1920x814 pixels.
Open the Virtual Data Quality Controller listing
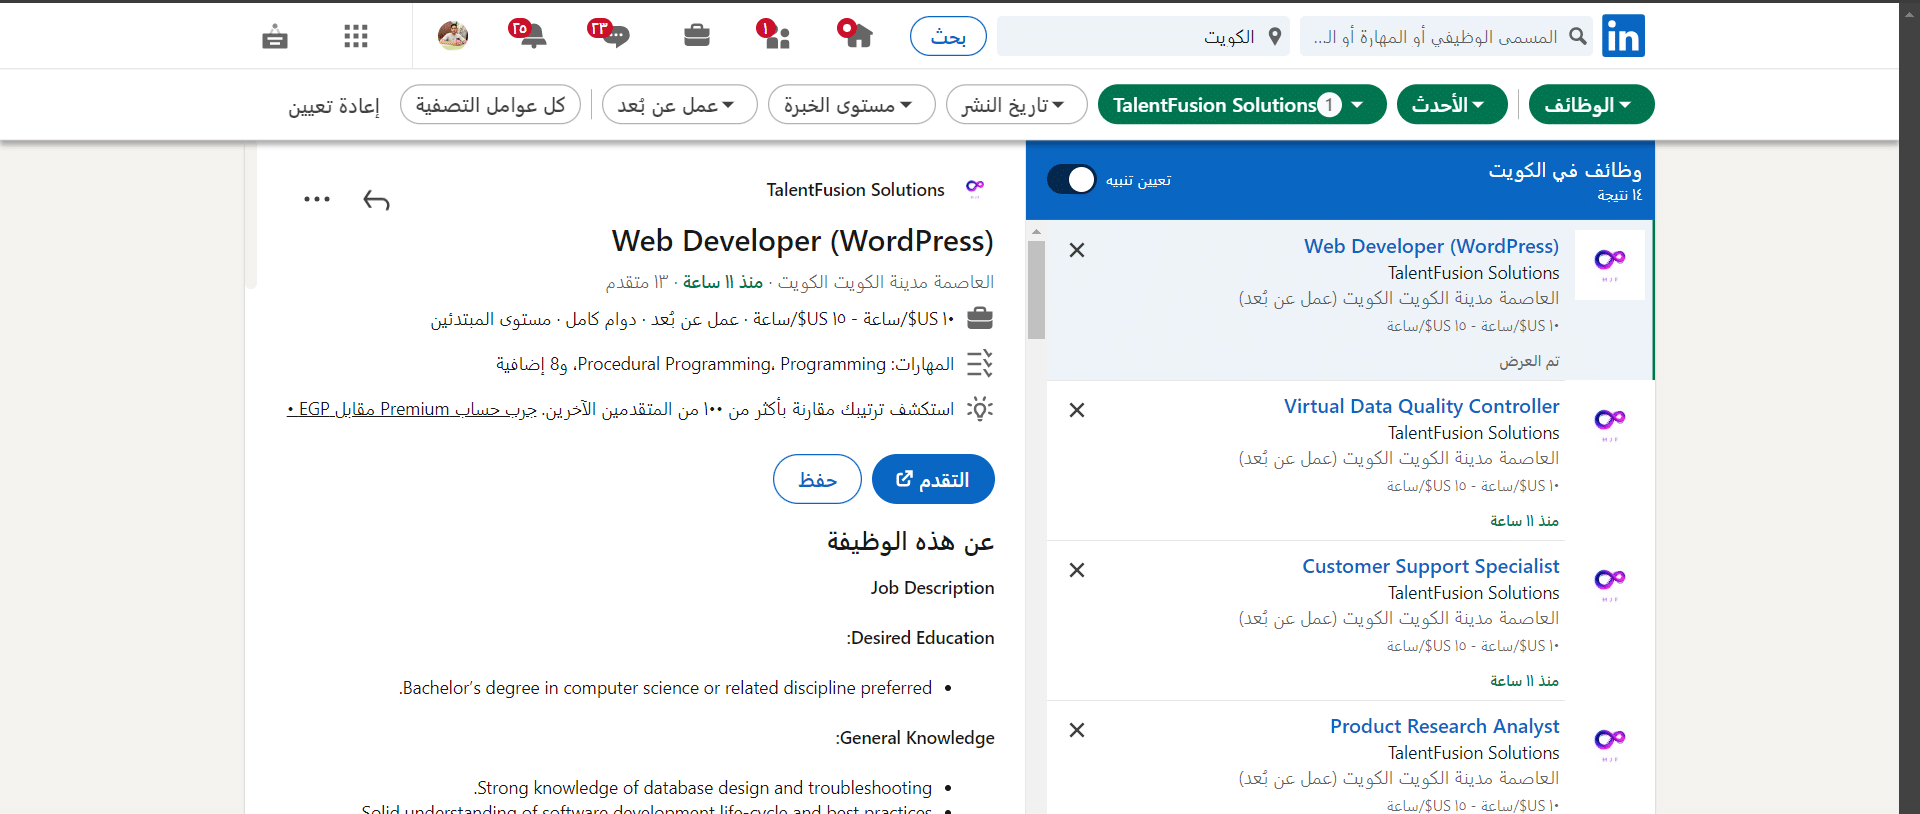[1421, 406]
